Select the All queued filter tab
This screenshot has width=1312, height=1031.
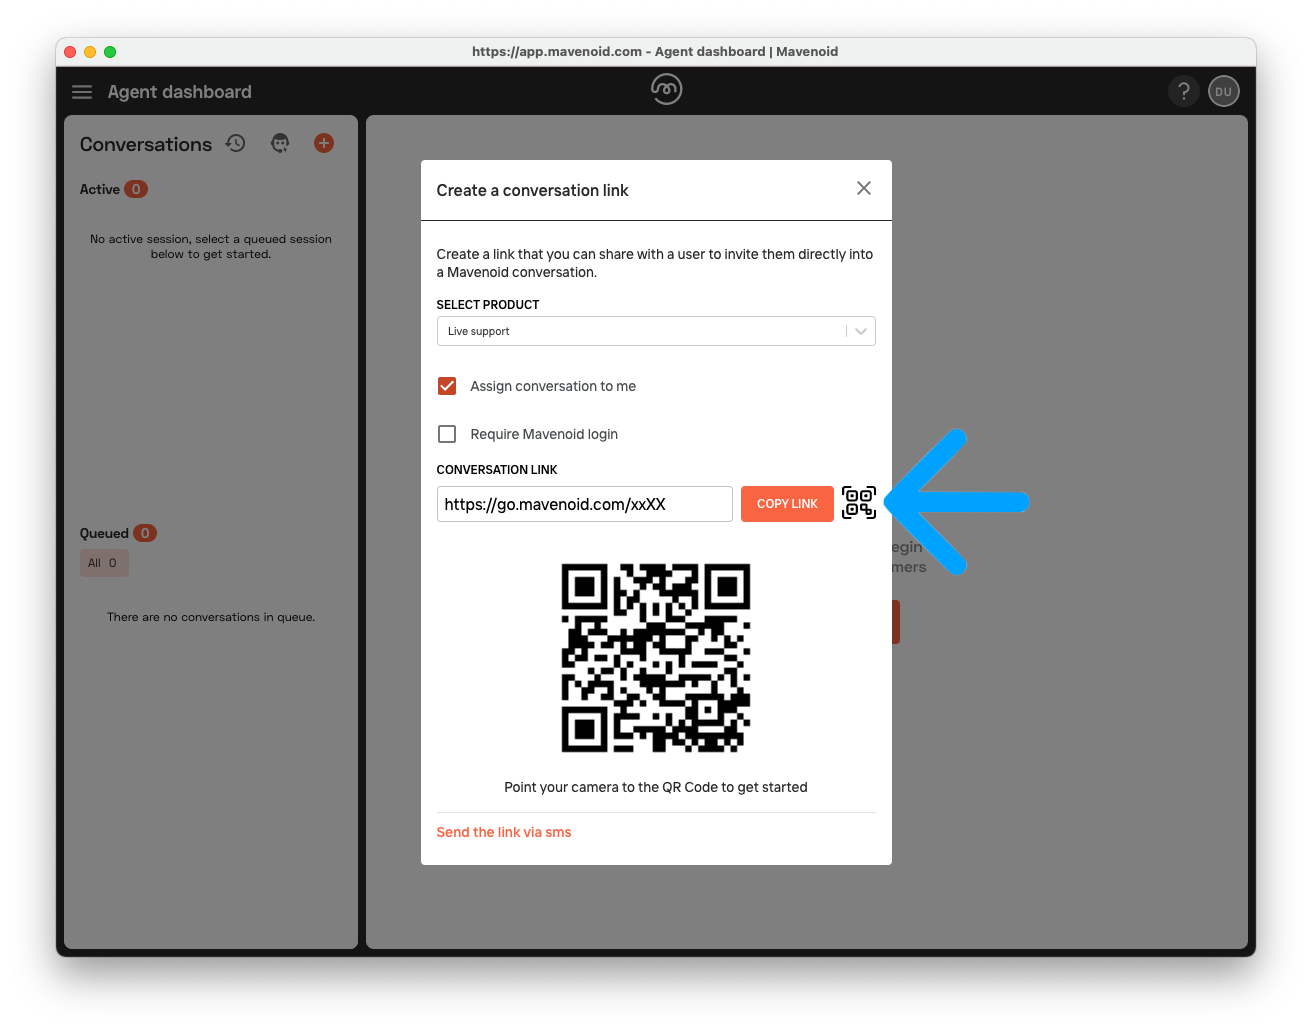pos(104,563)
